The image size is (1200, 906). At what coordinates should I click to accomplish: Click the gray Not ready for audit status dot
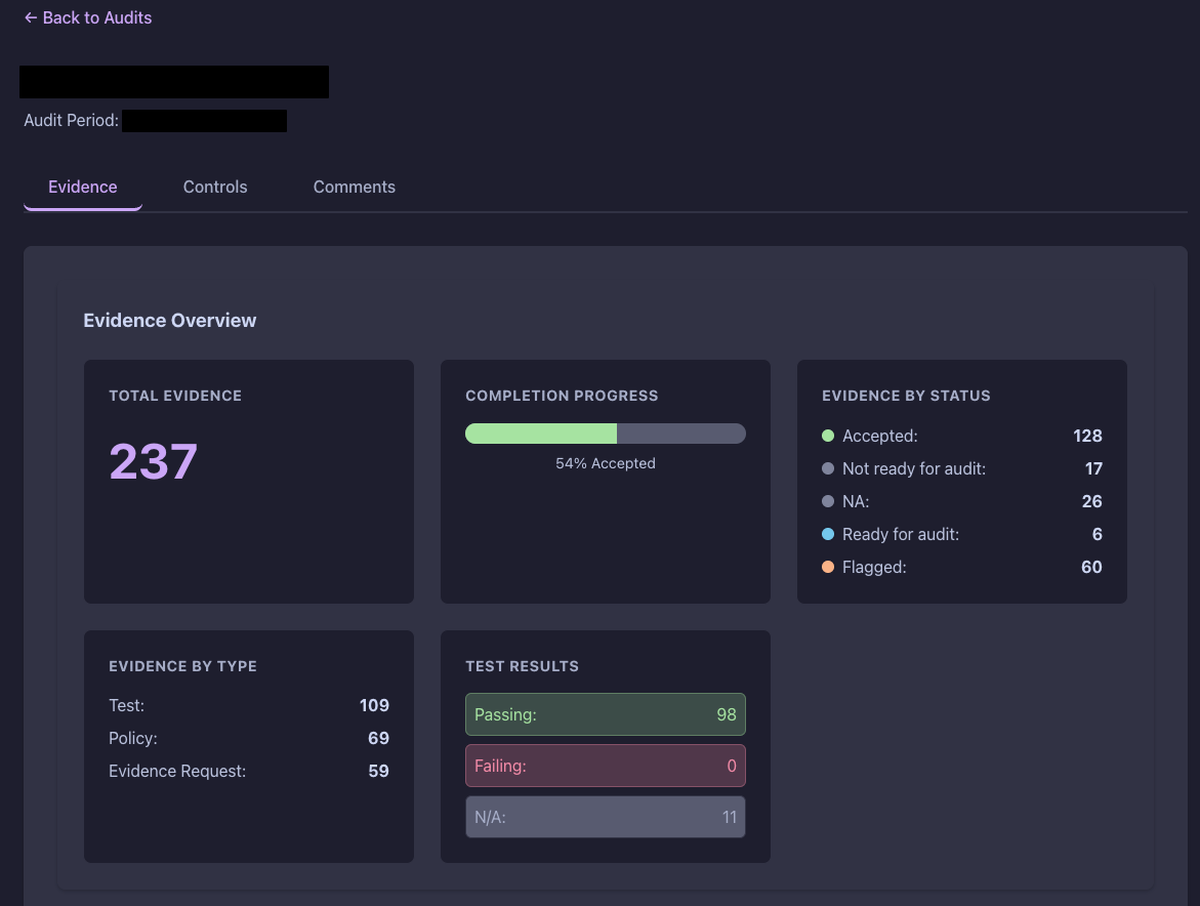click(828, 468)
